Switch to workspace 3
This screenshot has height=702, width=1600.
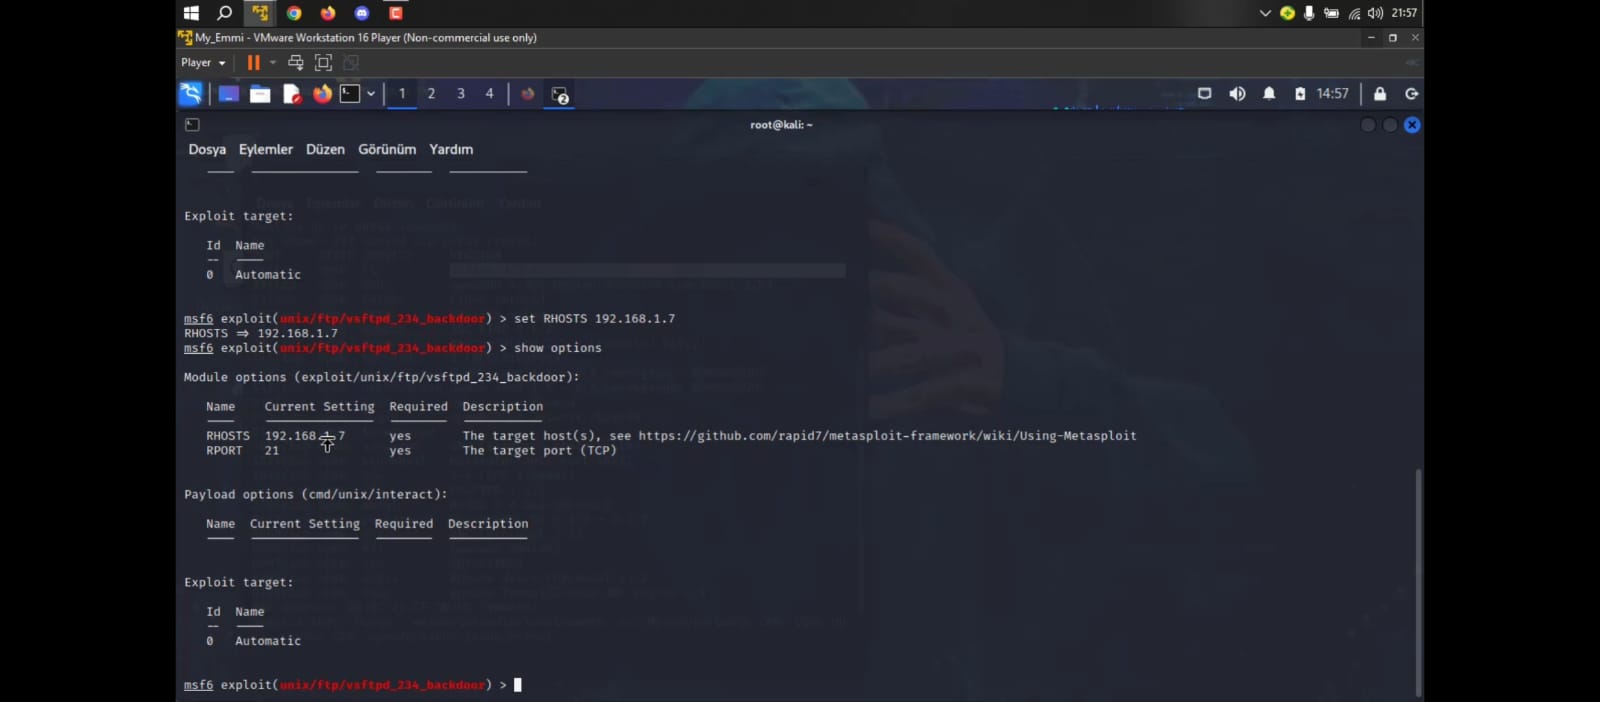461,94
